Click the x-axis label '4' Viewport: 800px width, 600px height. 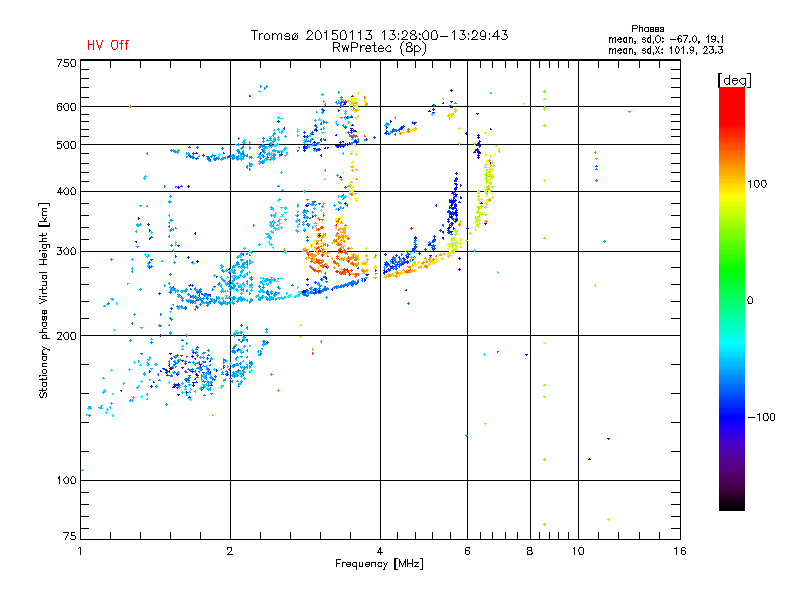(380, 551)
